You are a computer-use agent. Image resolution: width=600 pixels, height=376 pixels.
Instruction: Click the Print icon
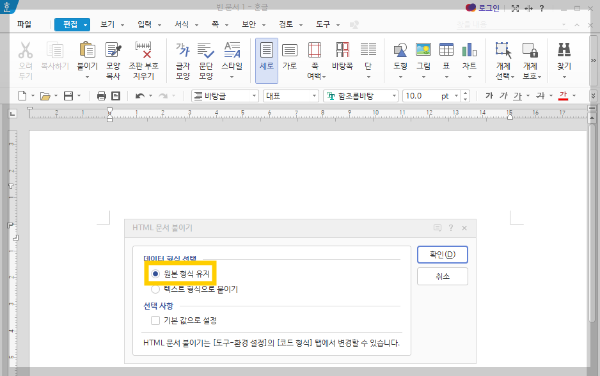coord(101,96)
